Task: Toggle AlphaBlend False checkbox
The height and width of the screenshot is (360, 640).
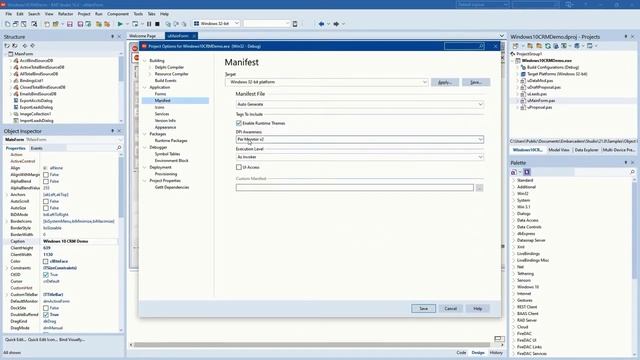Action: tap(46, 181)
